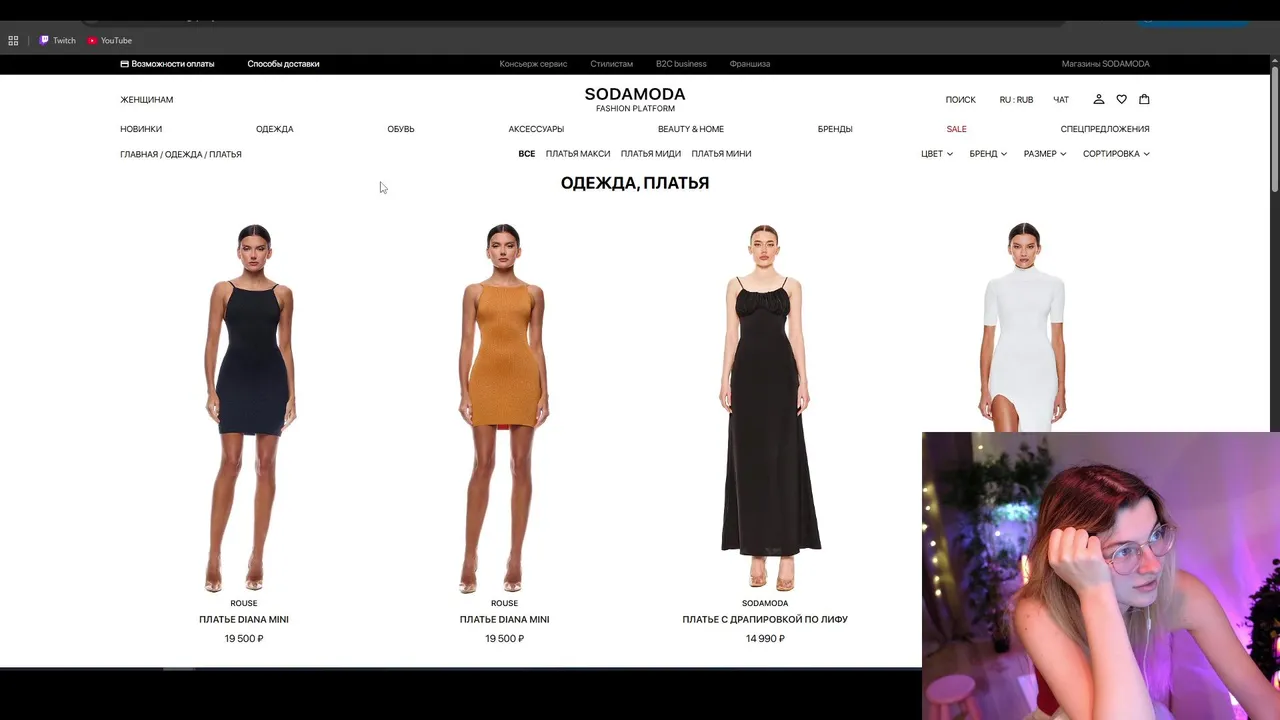Screen dimensions: 1280x720
Task: Go to ГЛАВНАЯ in breadcrumb
Action: click(x=139, y=155)
